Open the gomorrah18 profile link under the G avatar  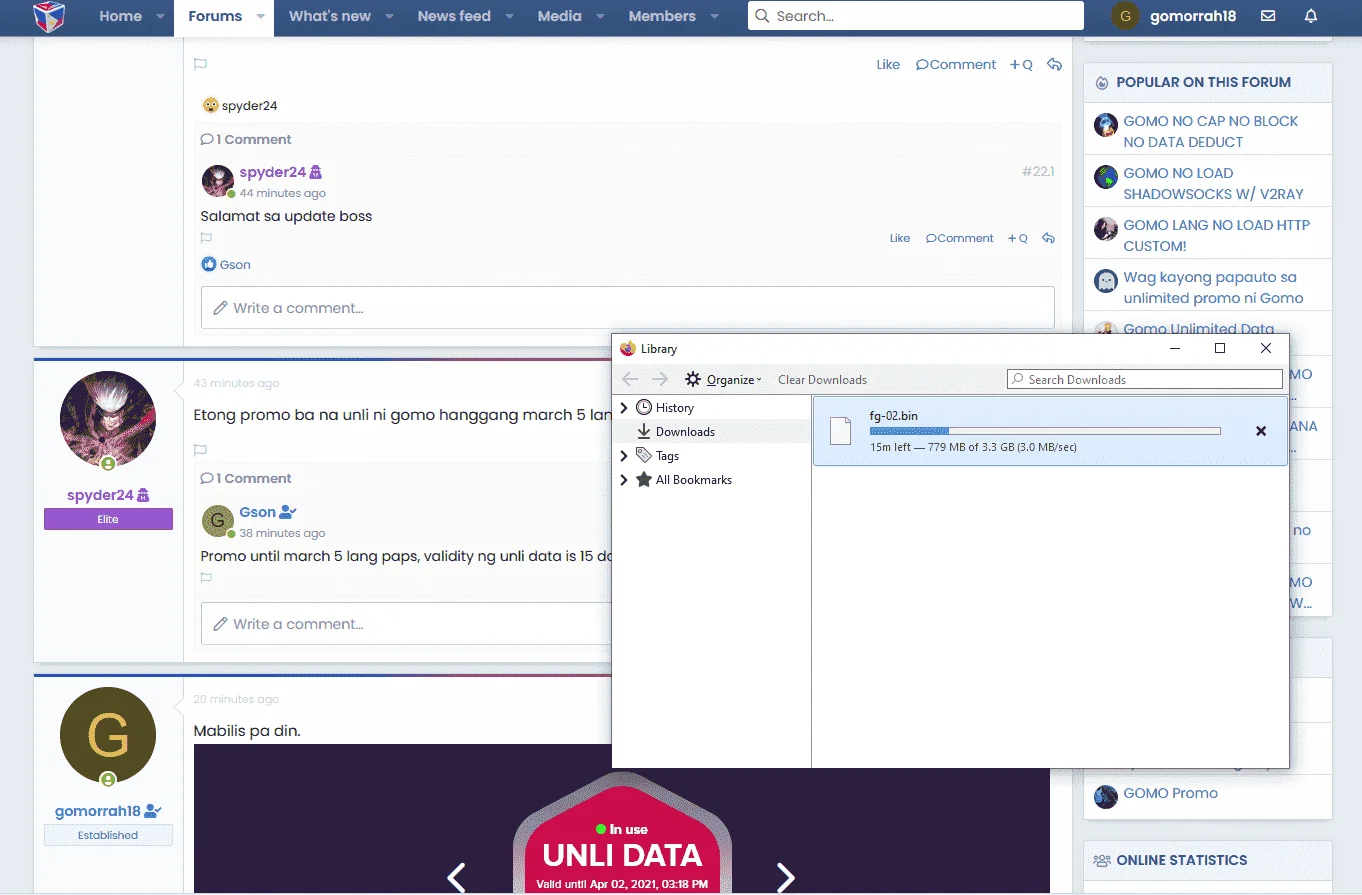[98, 811]
